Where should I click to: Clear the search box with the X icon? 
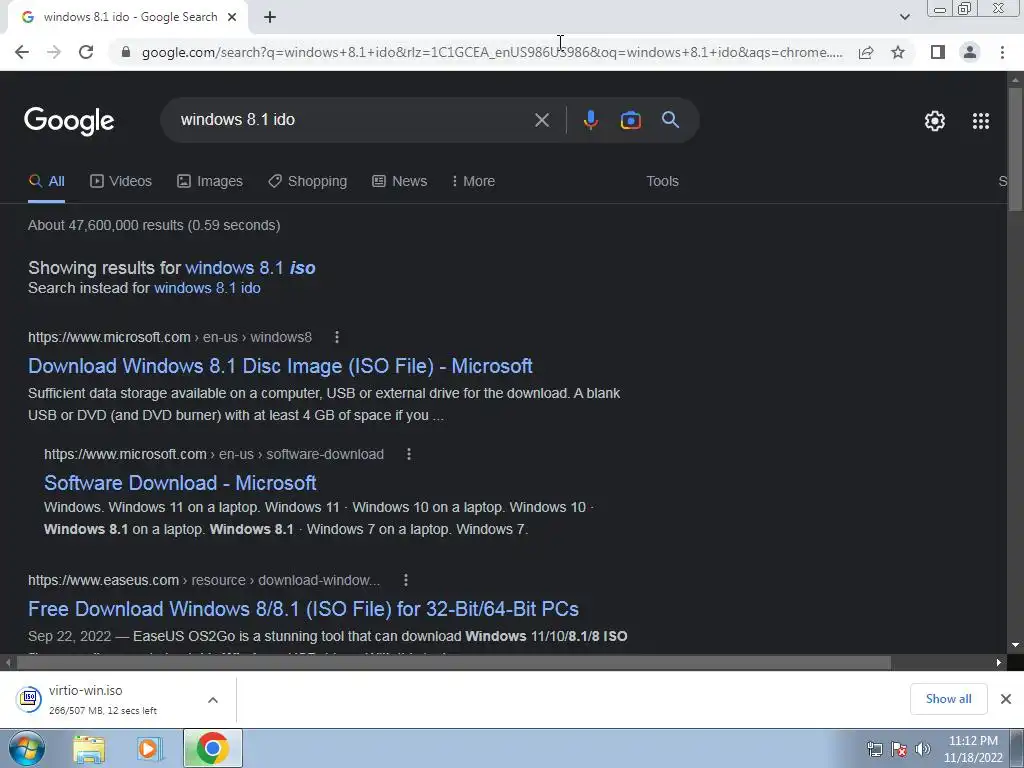click(542, 120)
